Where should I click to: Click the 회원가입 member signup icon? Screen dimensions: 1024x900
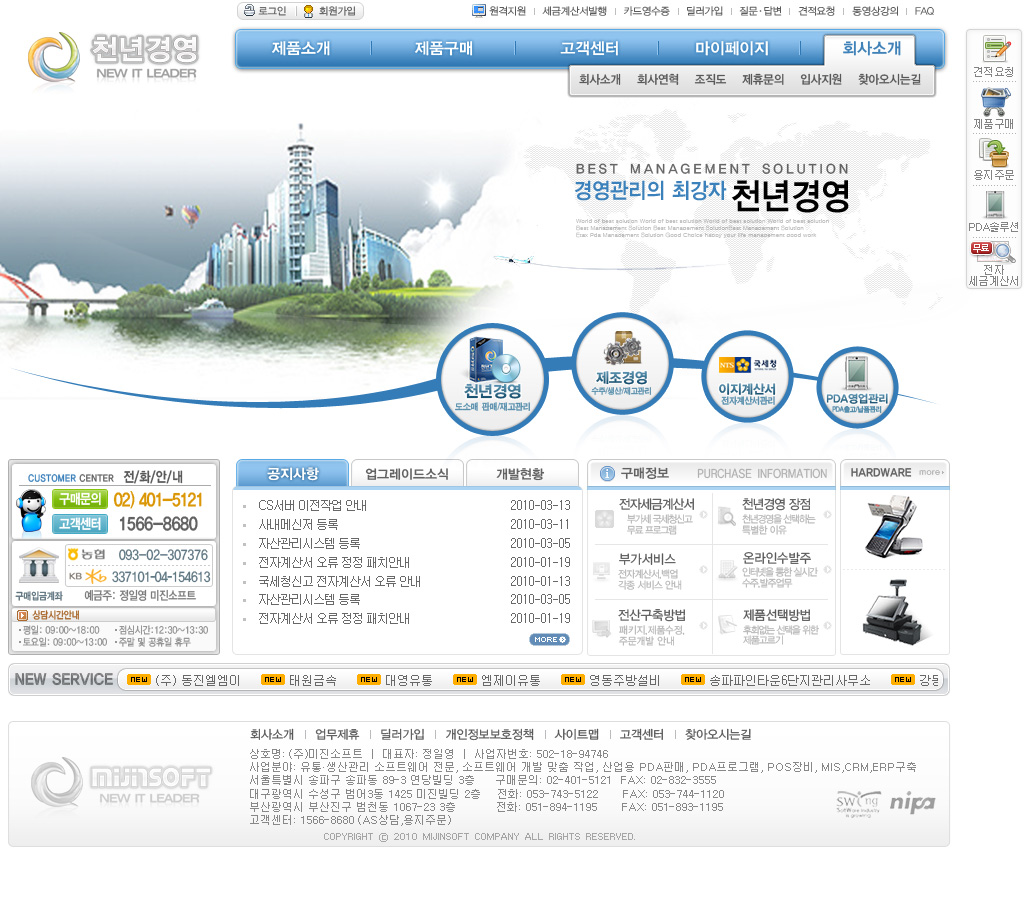point(308,11)
